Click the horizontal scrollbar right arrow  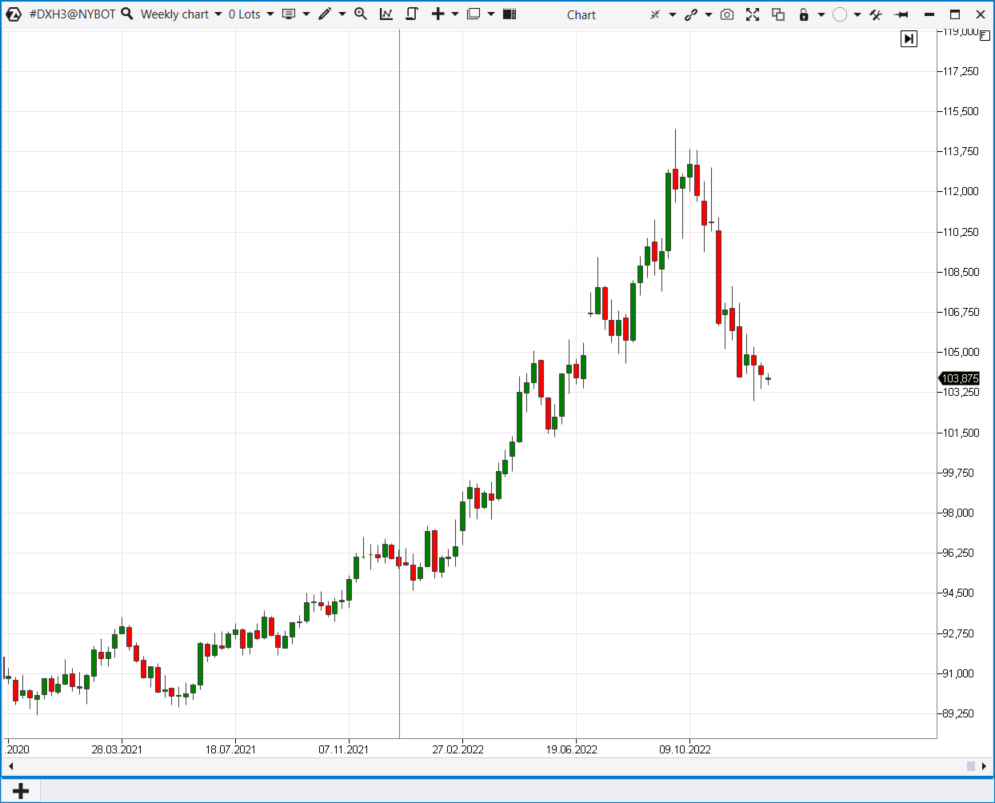click(984, 766)
